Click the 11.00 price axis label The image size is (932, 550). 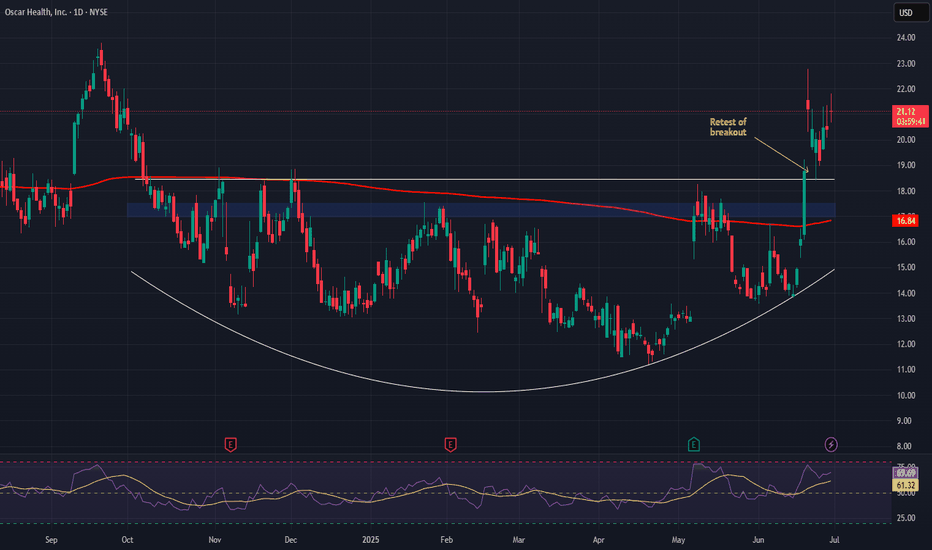coord(906,369)
